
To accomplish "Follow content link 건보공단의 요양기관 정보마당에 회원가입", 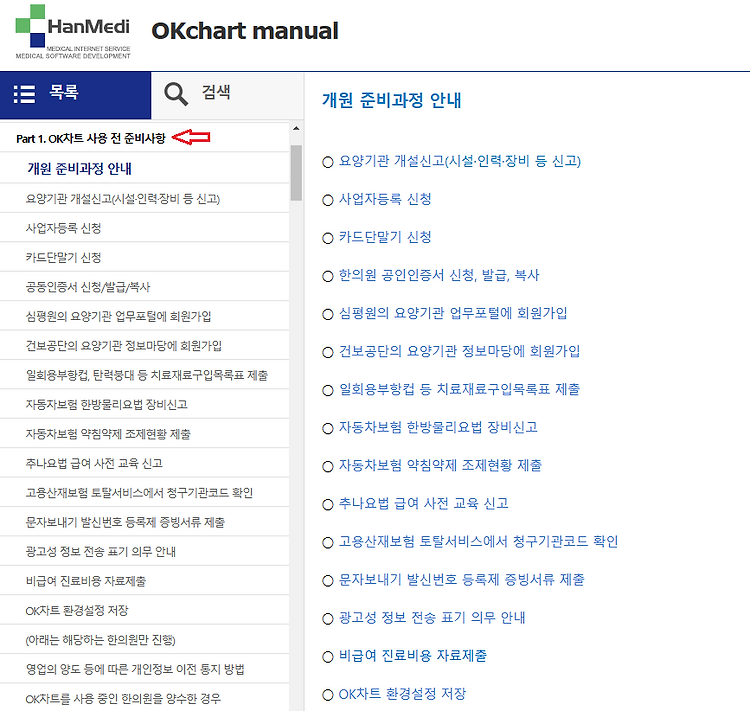I will coord(459,351).
